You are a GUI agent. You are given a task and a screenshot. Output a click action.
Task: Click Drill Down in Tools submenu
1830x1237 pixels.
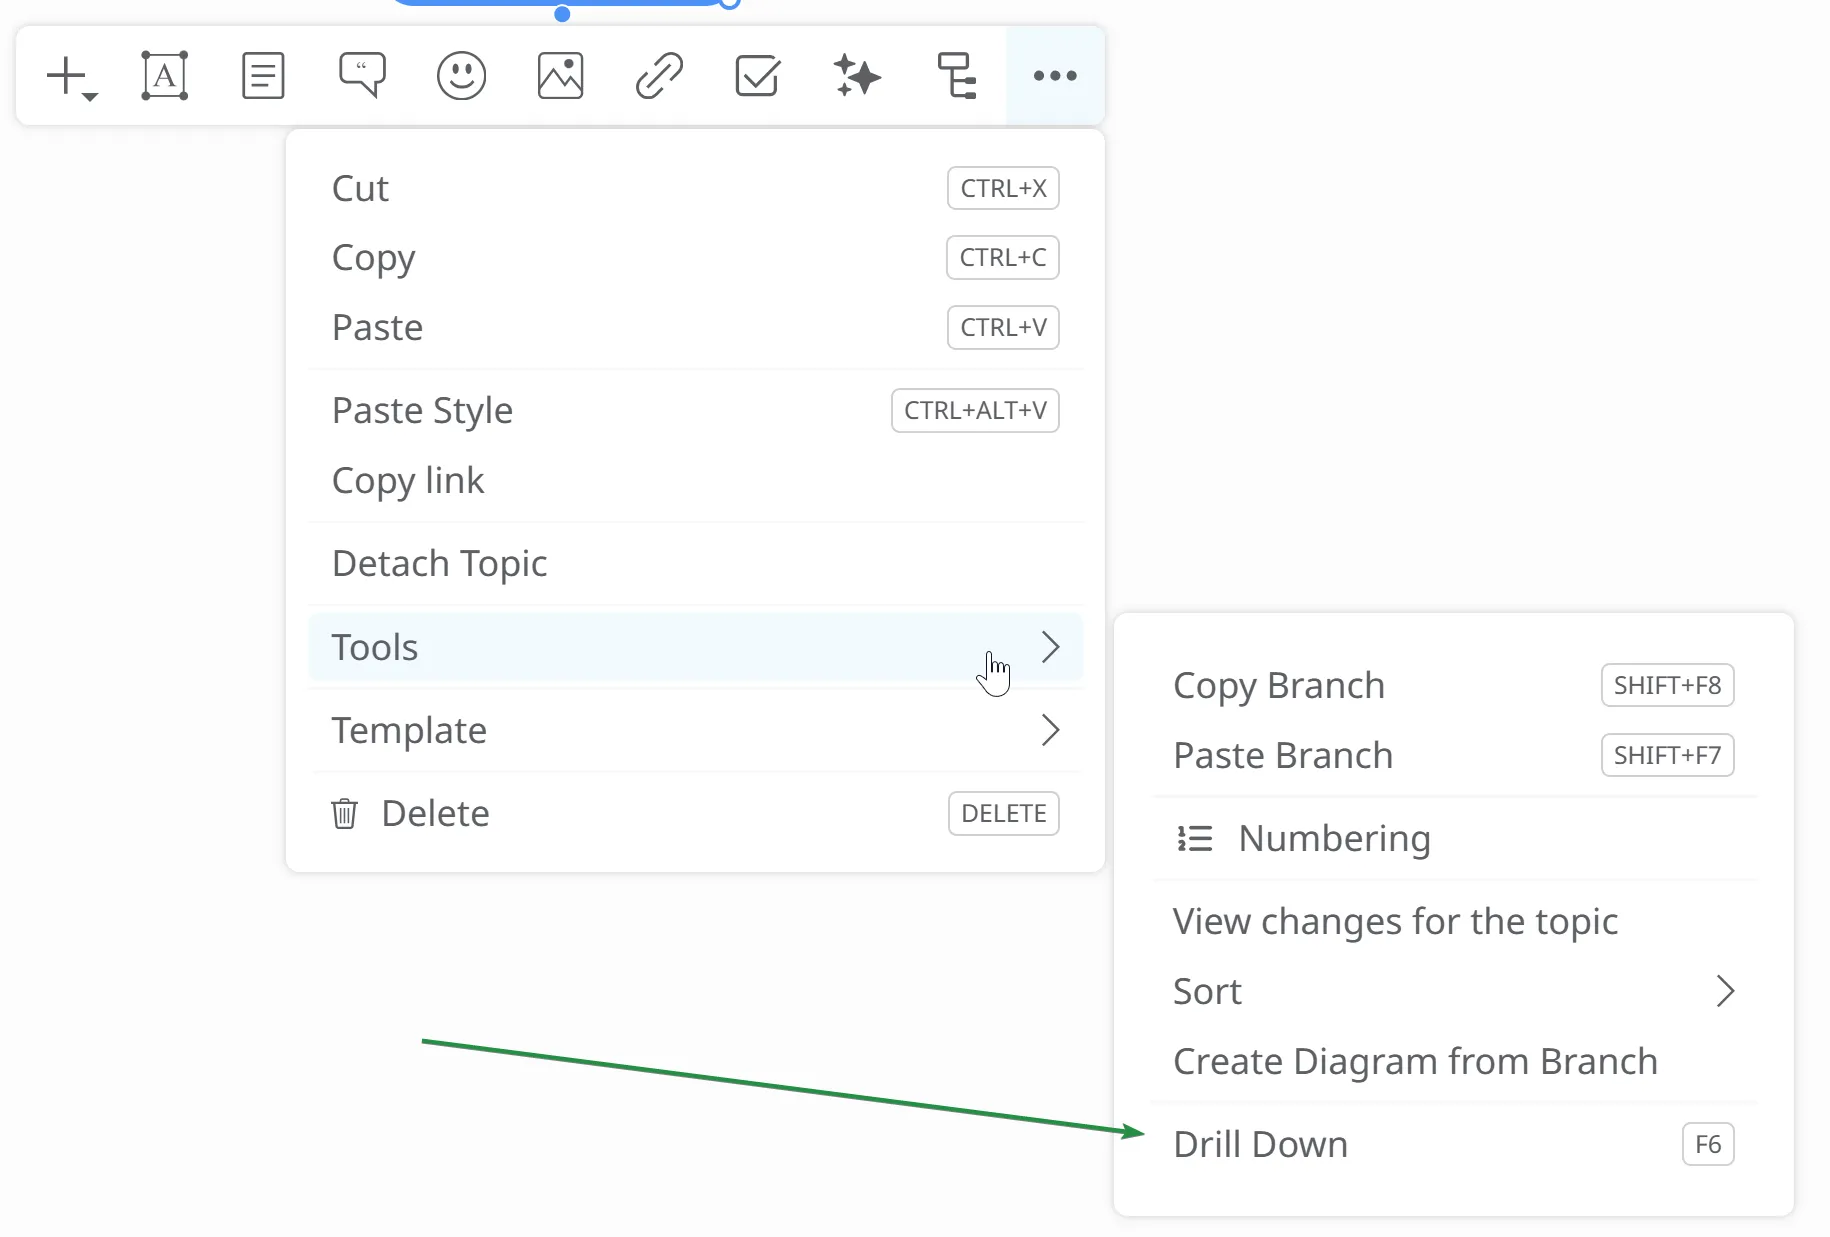pos(1452,1144)
